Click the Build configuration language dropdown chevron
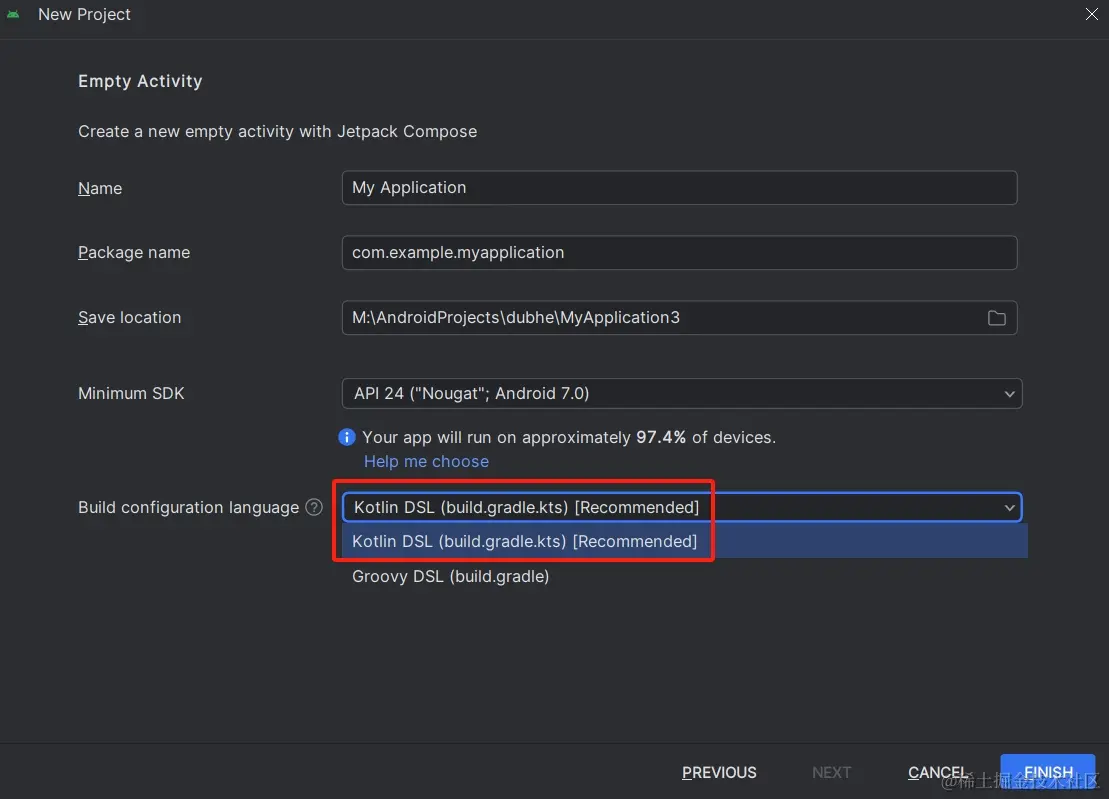Viewport: 1109px width, 799px height. 1009,507
